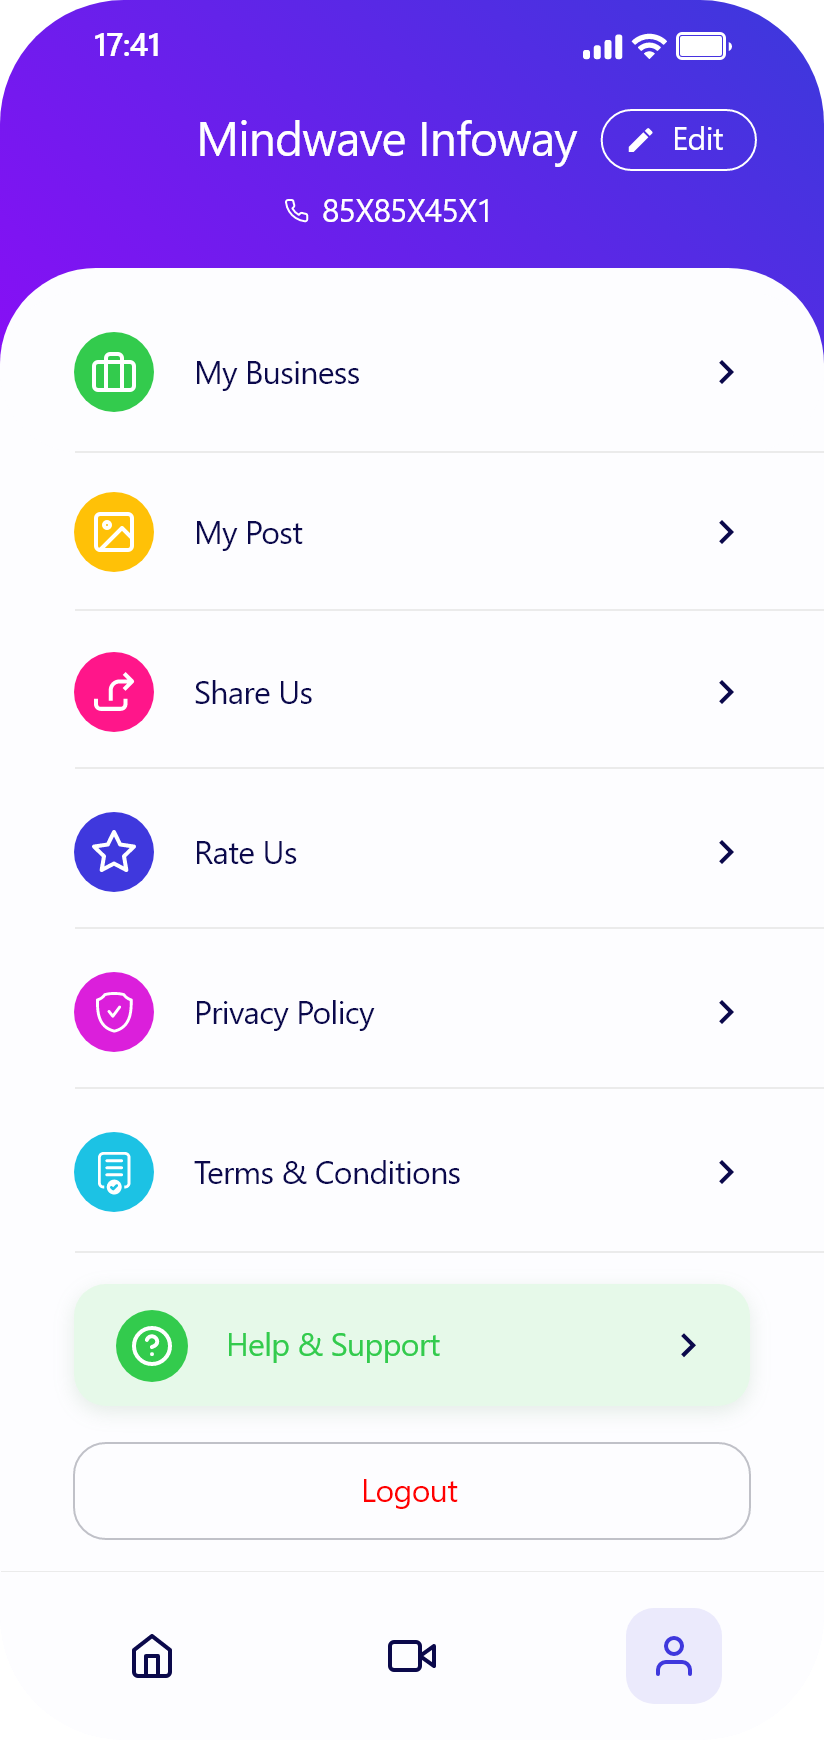This screenshot has height=1740, width=824.
Task: Tap the cyan Terms & Conditions document icon
Action: click(114, 1172)
